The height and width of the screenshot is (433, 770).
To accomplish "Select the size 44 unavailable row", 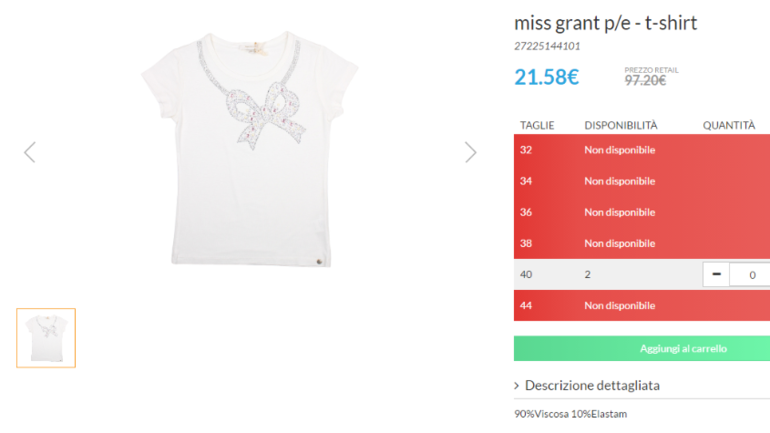I will [642, 305].
